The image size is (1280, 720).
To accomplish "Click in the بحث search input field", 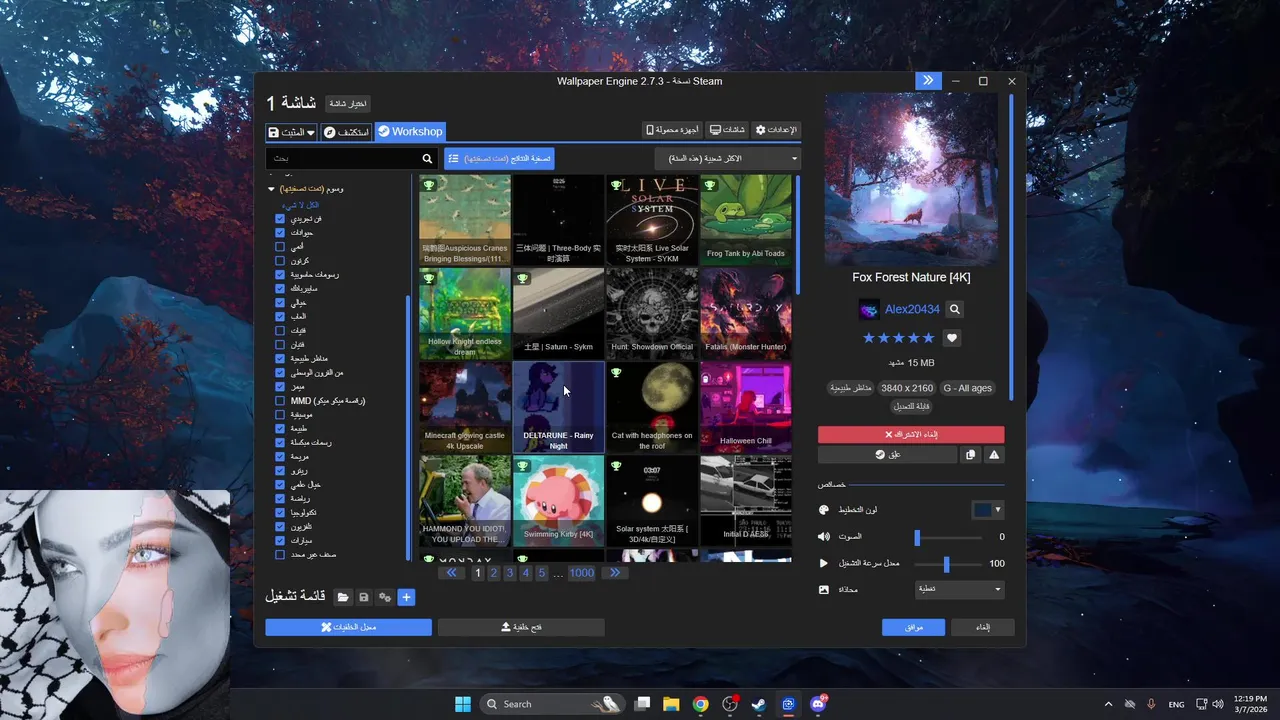I will pyautogui.click(x=343, y=158).
